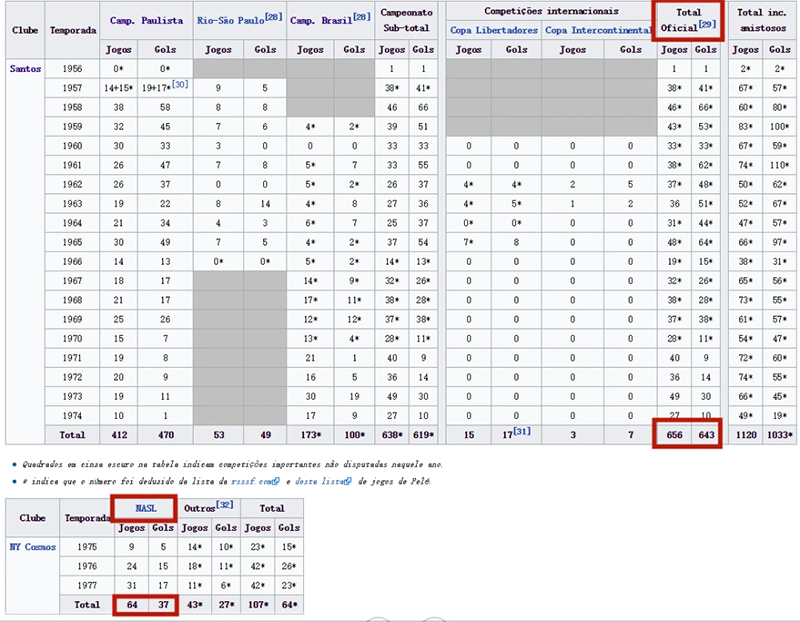Select the 656 Total Oficial games cell

674,435
